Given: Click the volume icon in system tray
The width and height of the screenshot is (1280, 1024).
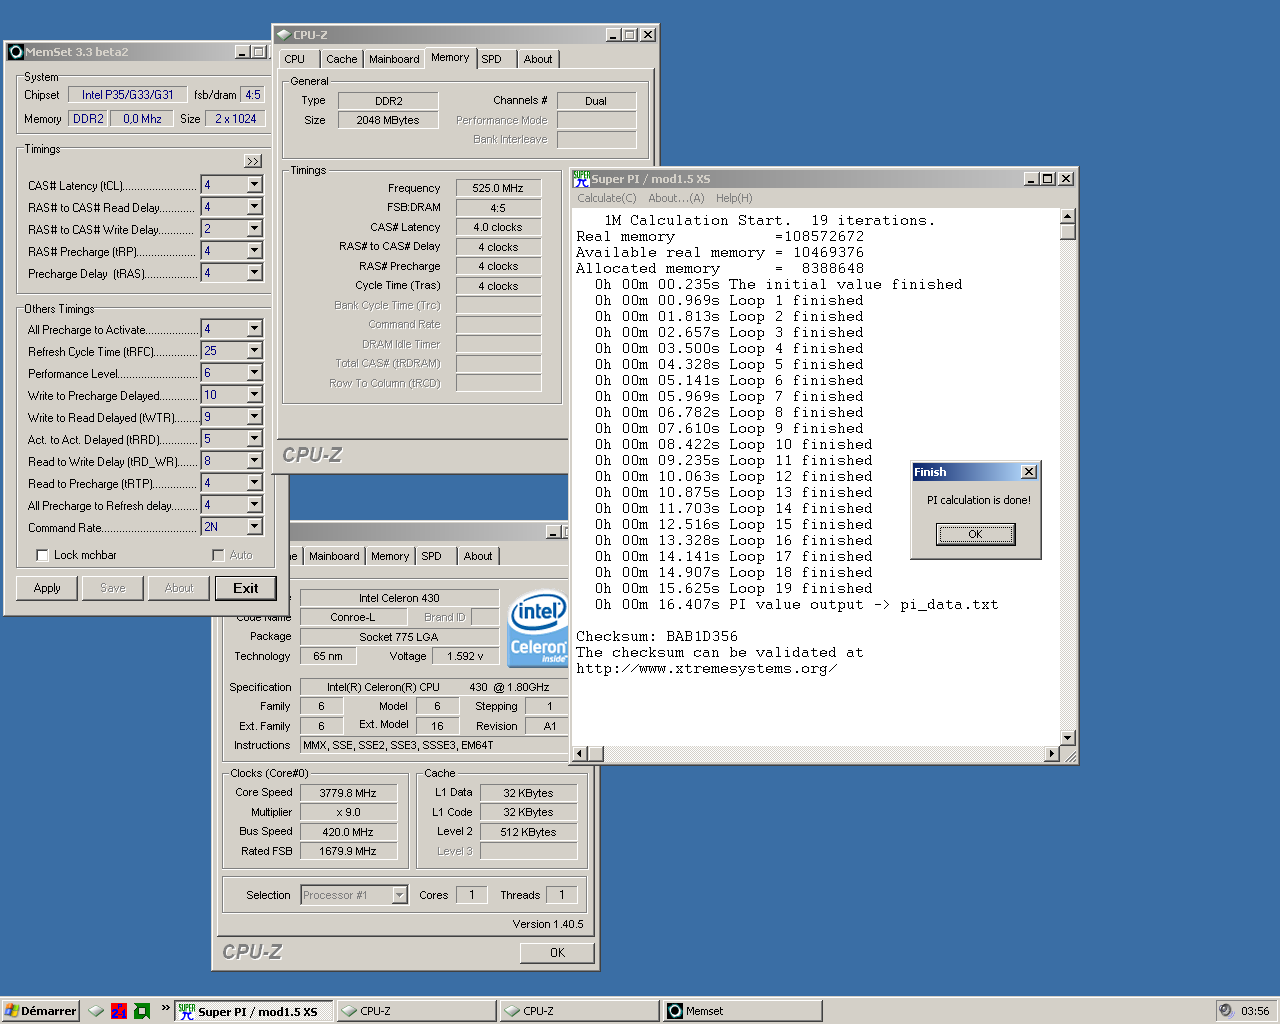Looking at the screenshot, I should click(1226, 1011).
